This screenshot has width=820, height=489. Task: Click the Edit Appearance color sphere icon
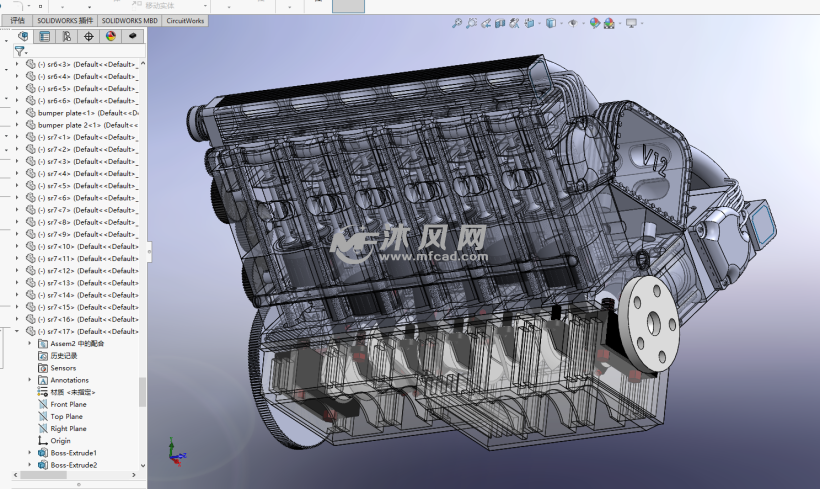click(x=595, y=23)
